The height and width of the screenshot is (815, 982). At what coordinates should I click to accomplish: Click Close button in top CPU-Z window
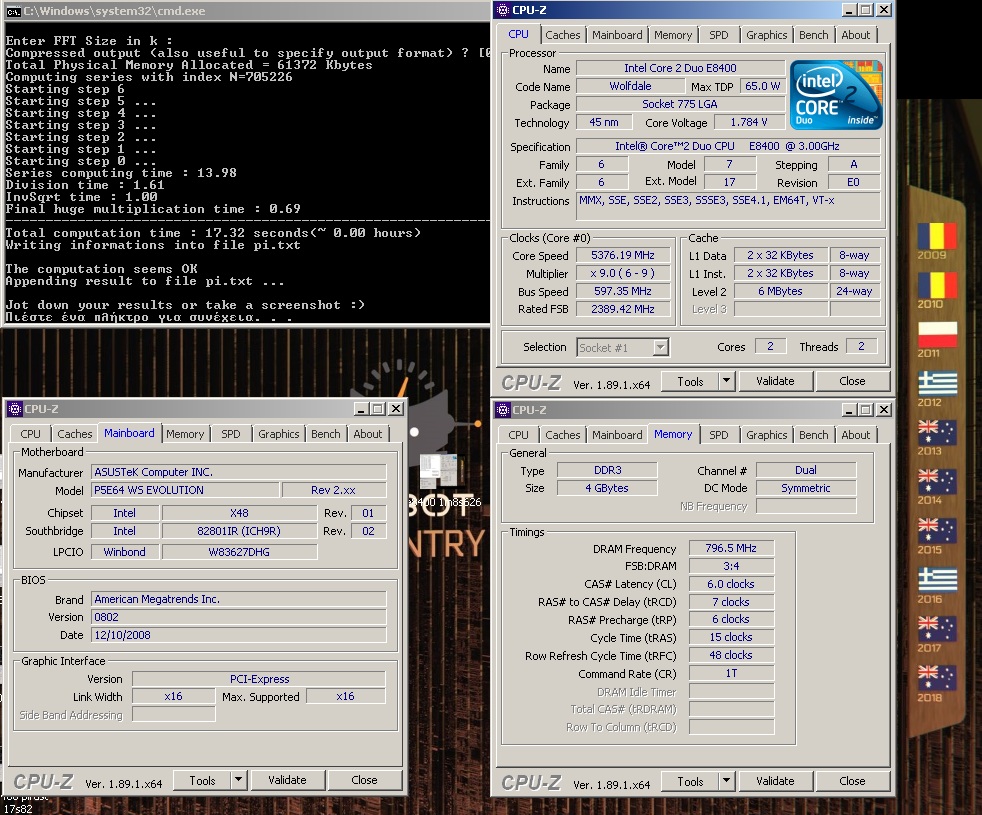tap(852, 381)
